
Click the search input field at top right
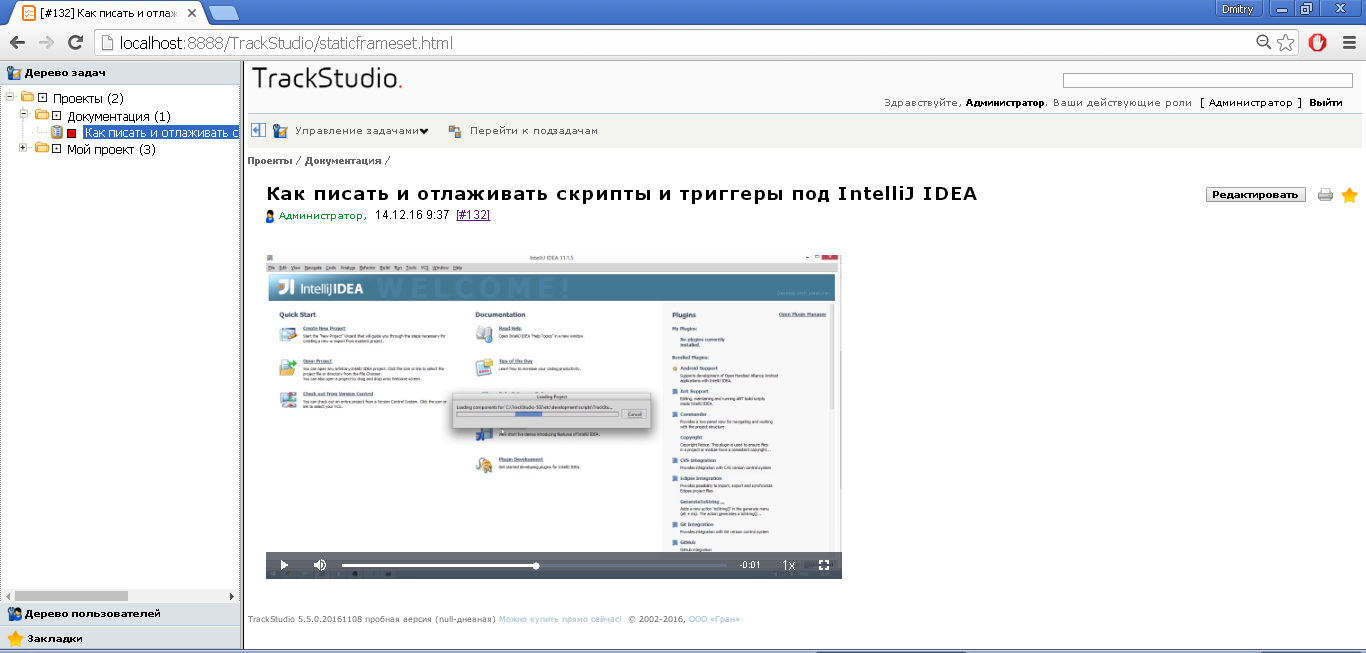click(1208, 81)
